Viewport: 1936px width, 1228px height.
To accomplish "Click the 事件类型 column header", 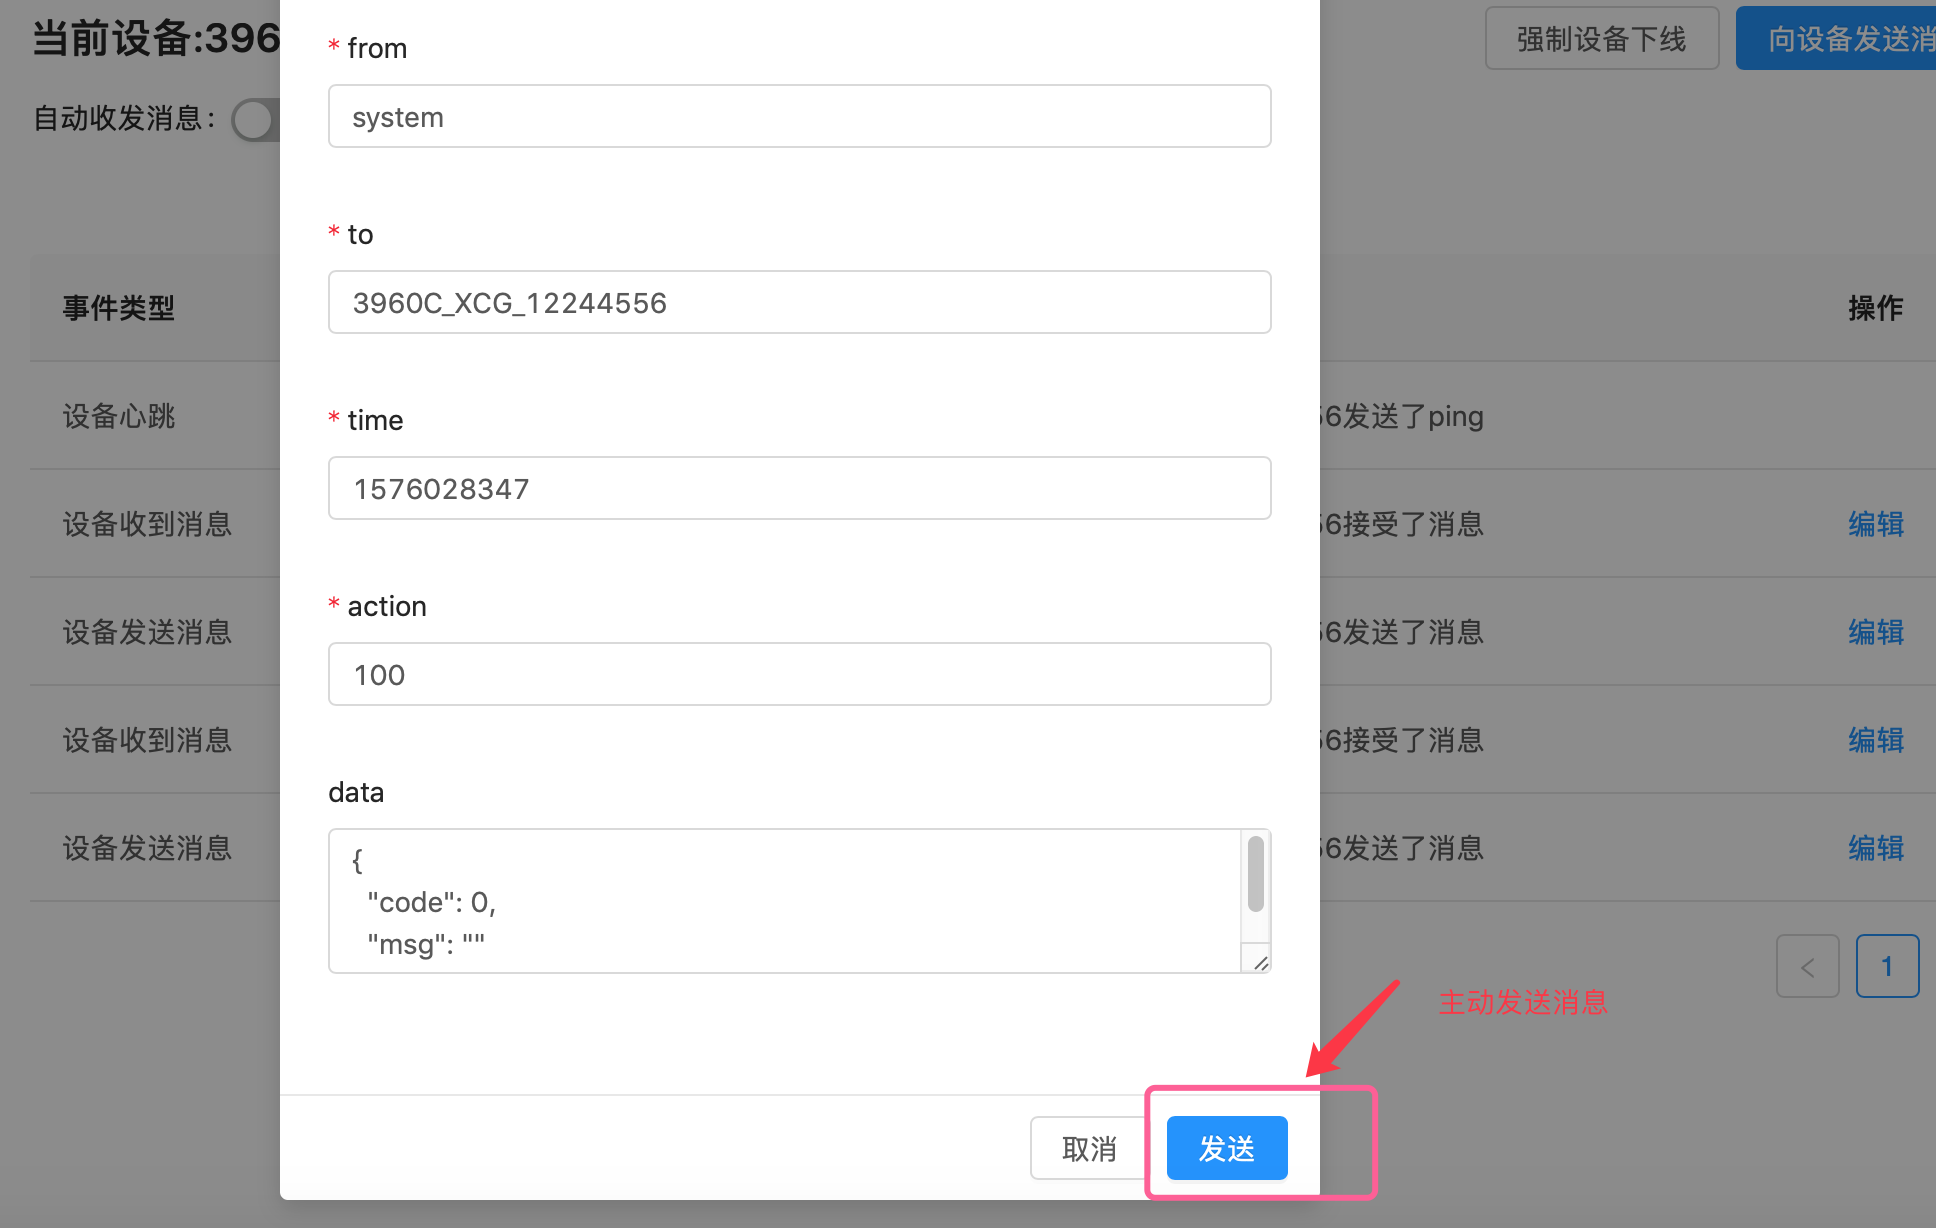I will coord(119,308).
